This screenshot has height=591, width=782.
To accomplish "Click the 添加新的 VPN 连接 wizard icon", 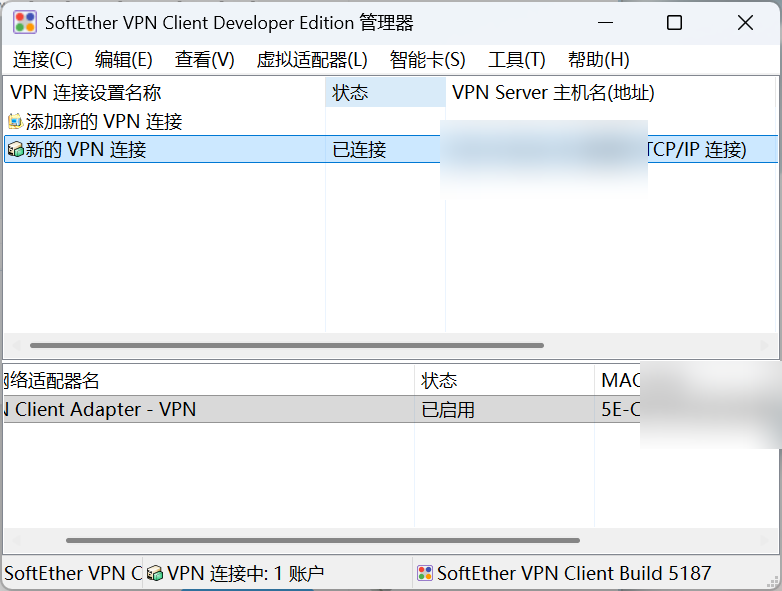I will (x=15, y=121).
